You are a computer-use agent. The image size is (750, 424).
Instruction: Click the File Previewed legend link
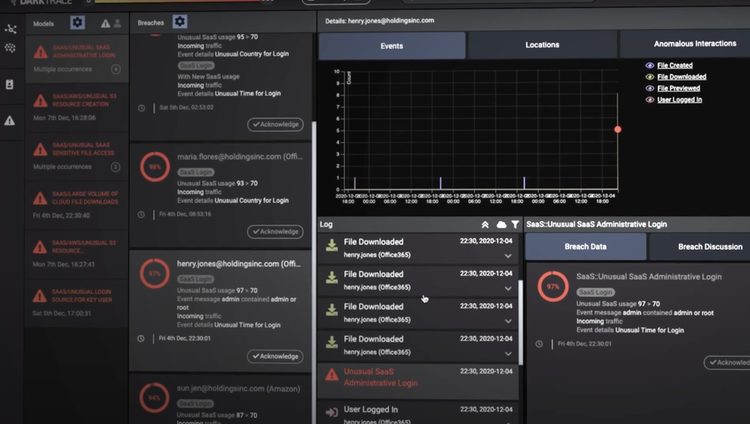click(681, 88)
